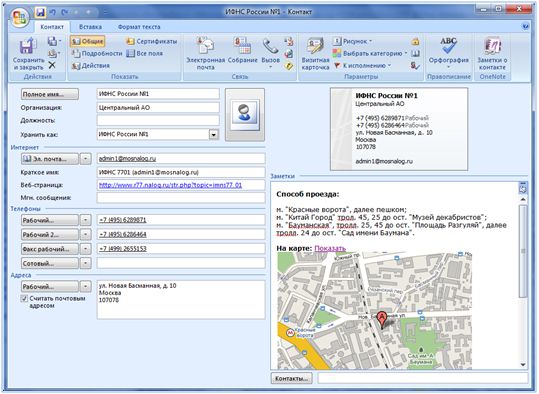Click Эл. почта... button

[50, 159]
